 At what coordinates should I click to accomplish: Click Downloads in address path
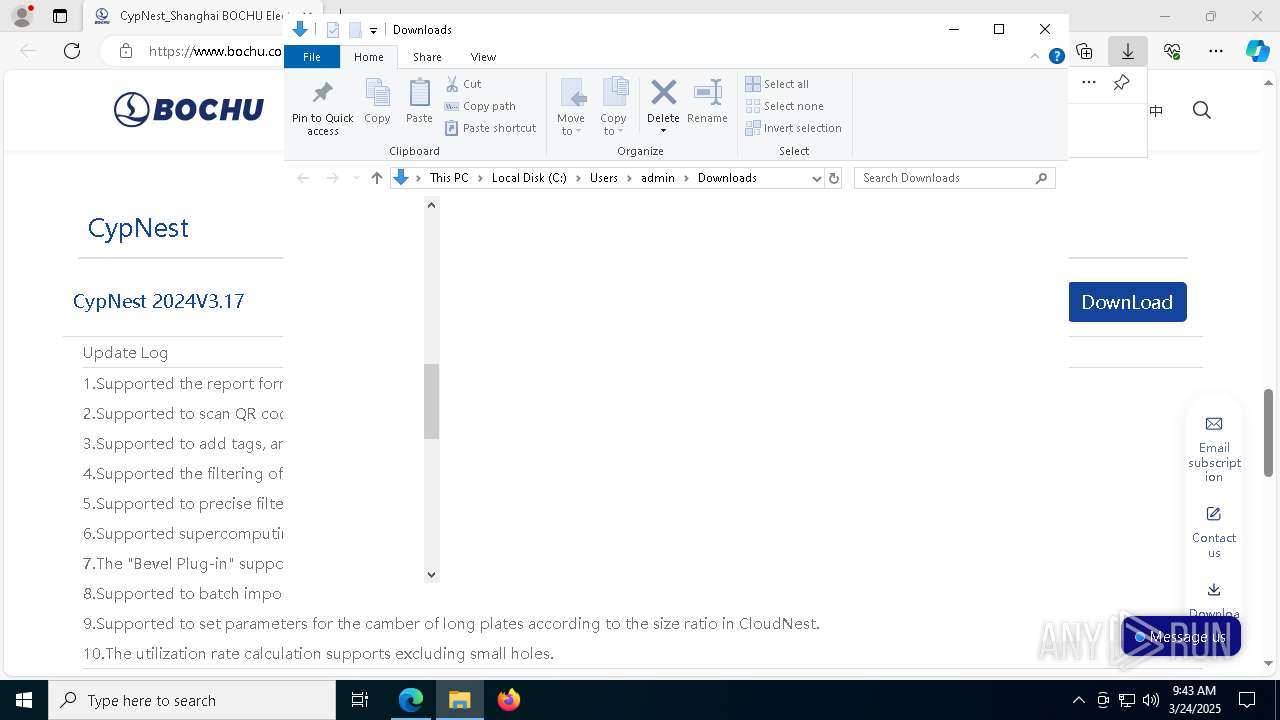[x=727, y=178]
